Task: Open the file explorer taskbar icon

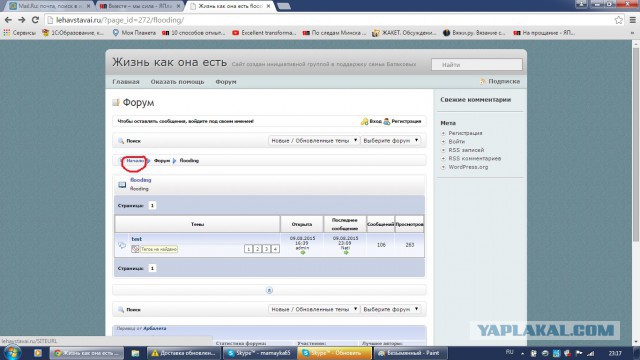Action: click(x=136, y=353)
